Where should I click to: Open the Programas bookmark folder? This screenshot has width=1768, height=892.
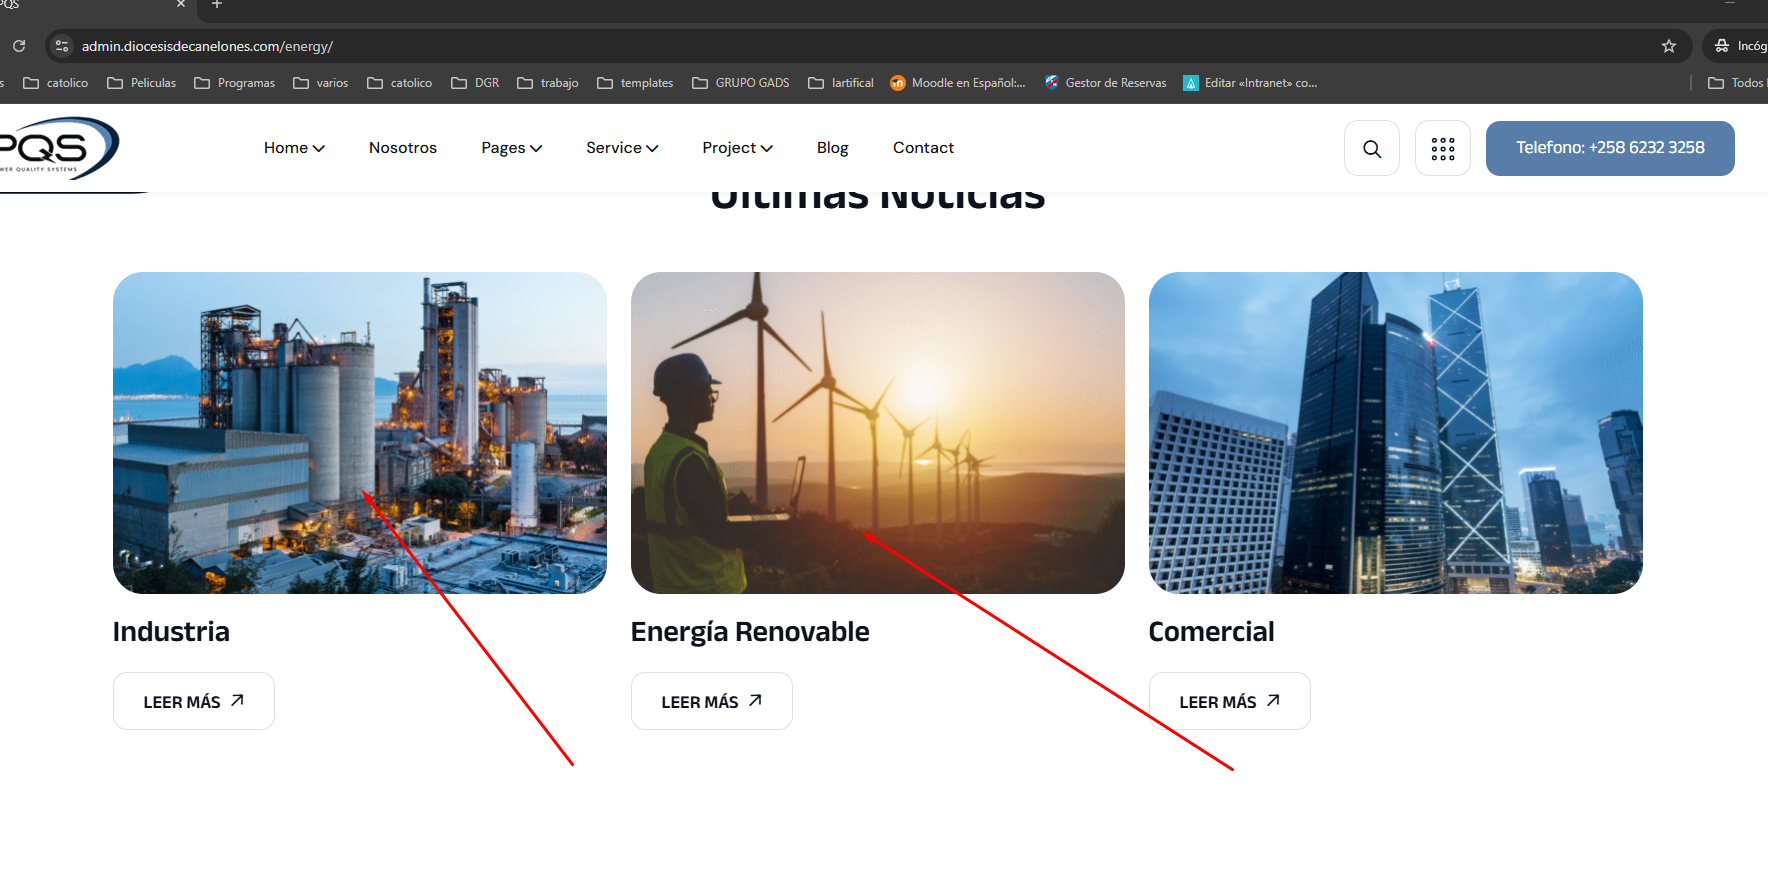click(x=235, y=83)
